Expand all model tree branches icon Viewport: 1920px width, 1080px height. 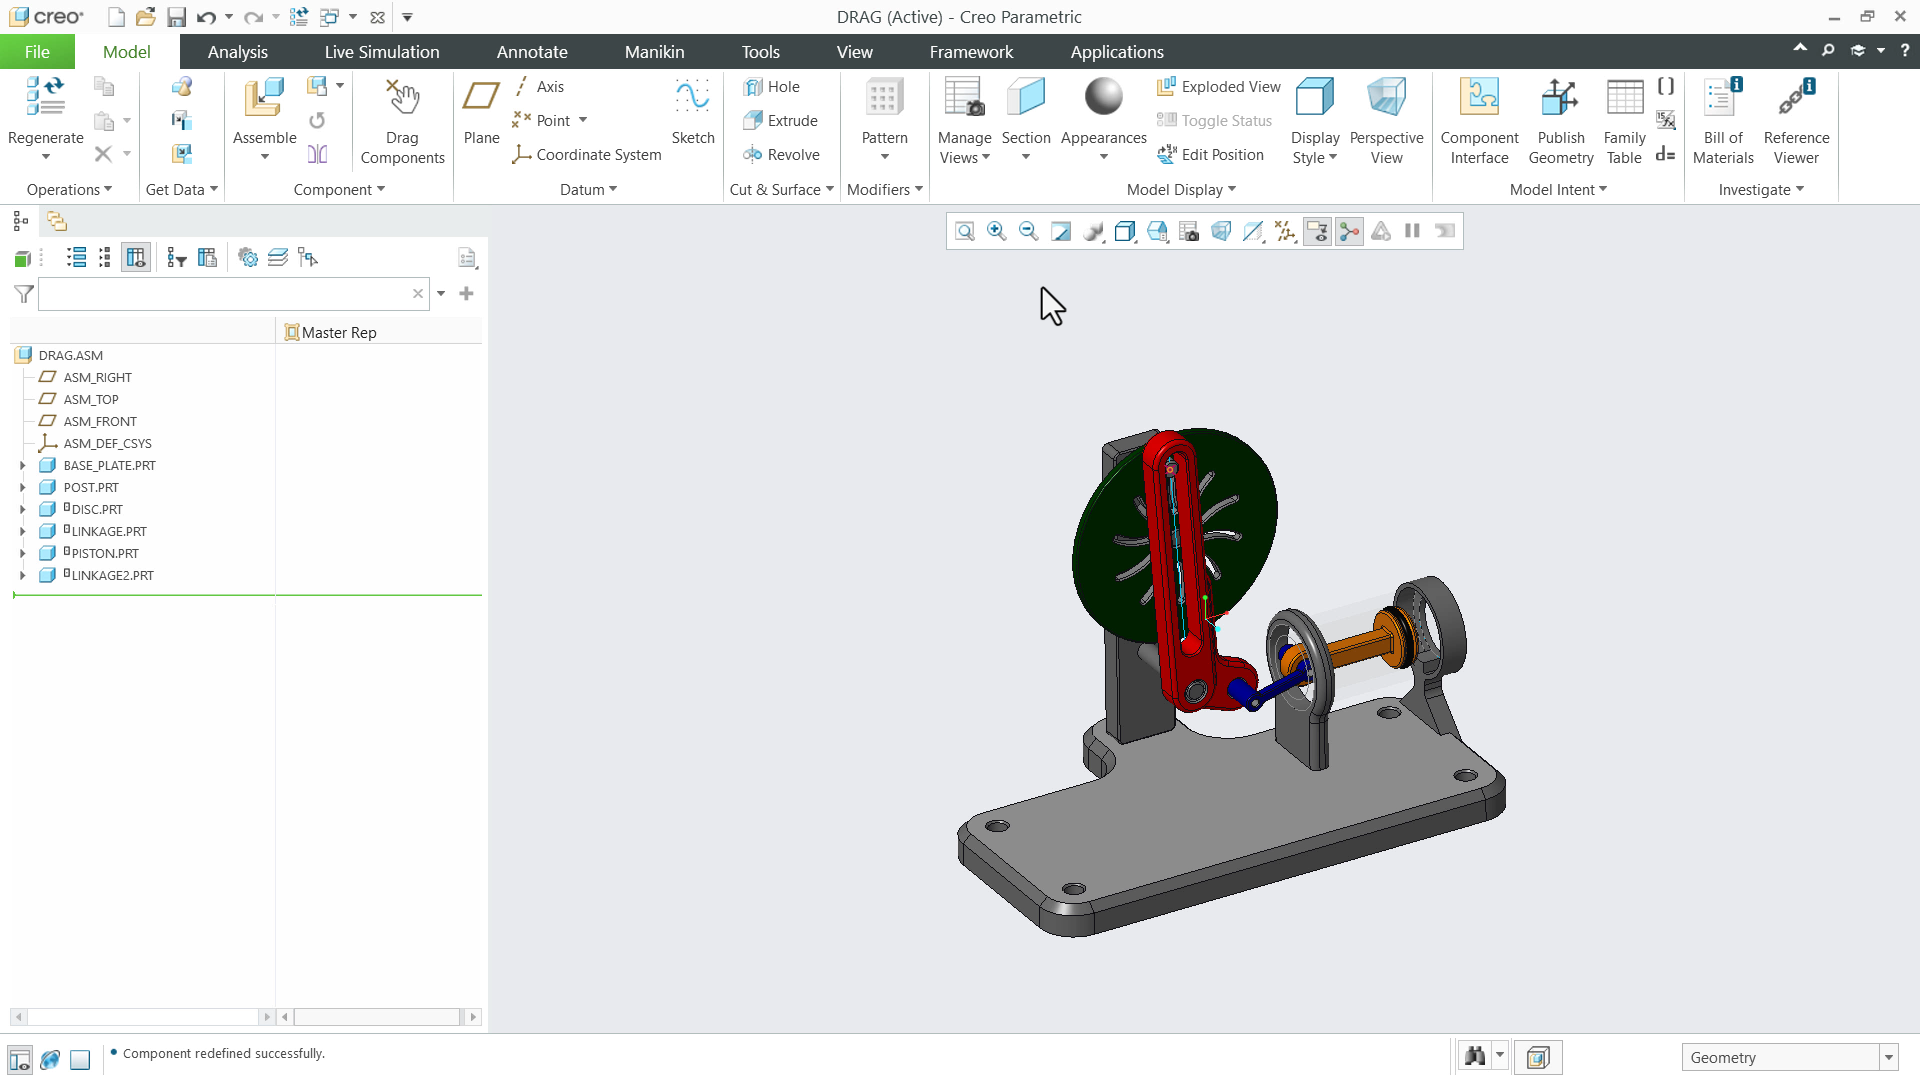[76, 258]
